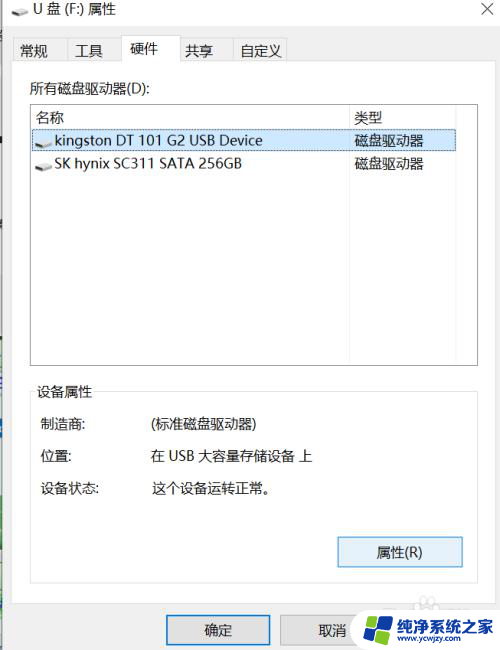
Task: Click the 纯净系统之家 watermark logo
Action: click(428, 630)
